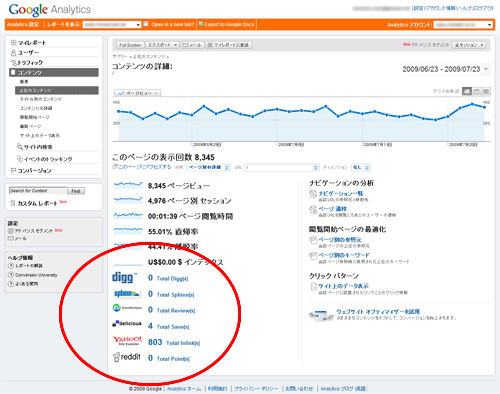The width and height of the screenshot is (500, 394).
Task: Open the エクスポート dropdown button
Action: [162, 45]
